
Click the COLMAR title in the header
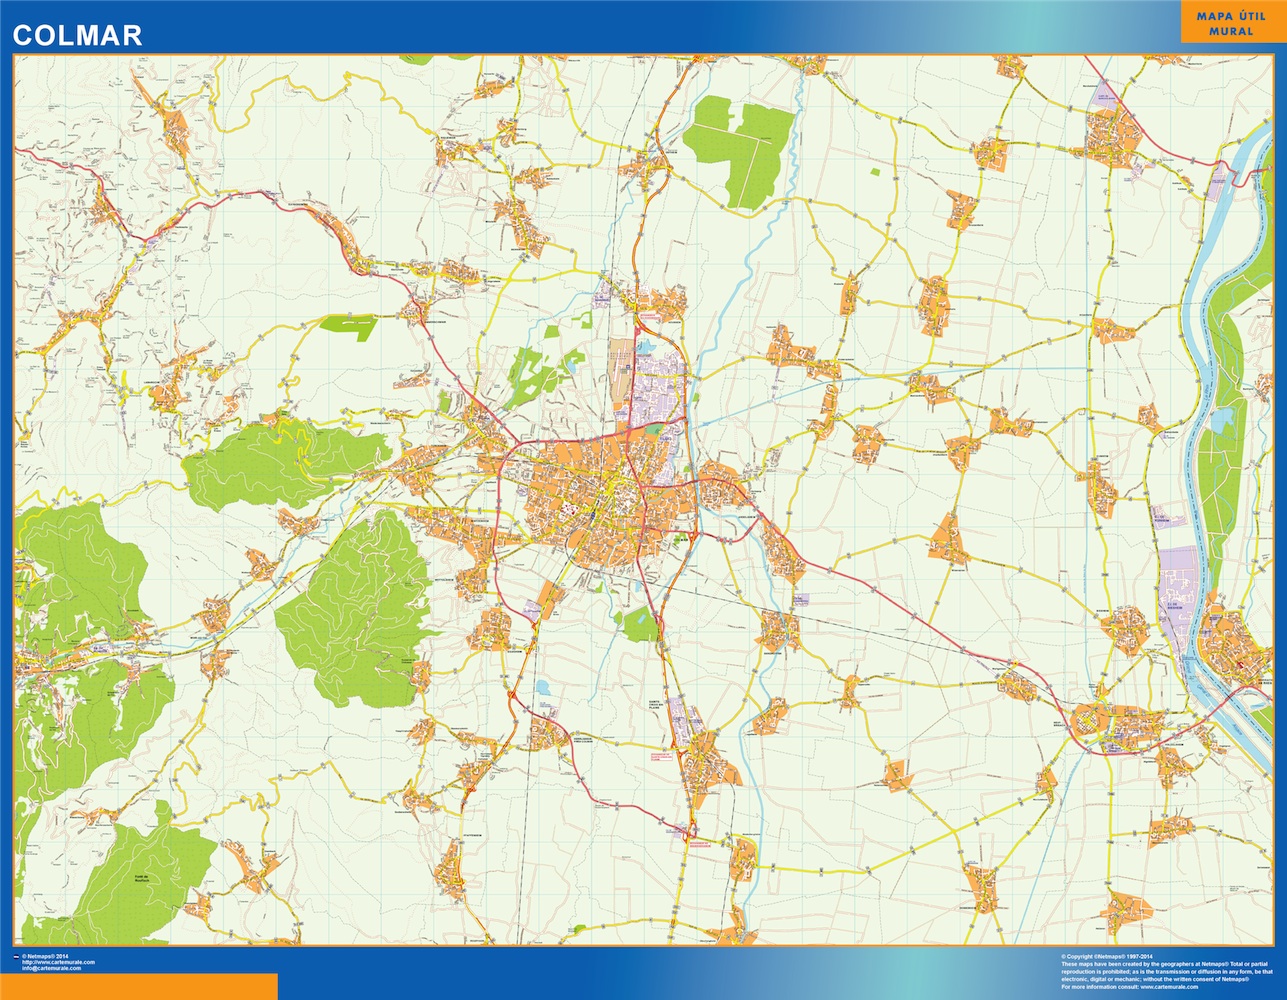tap(75, 35)
